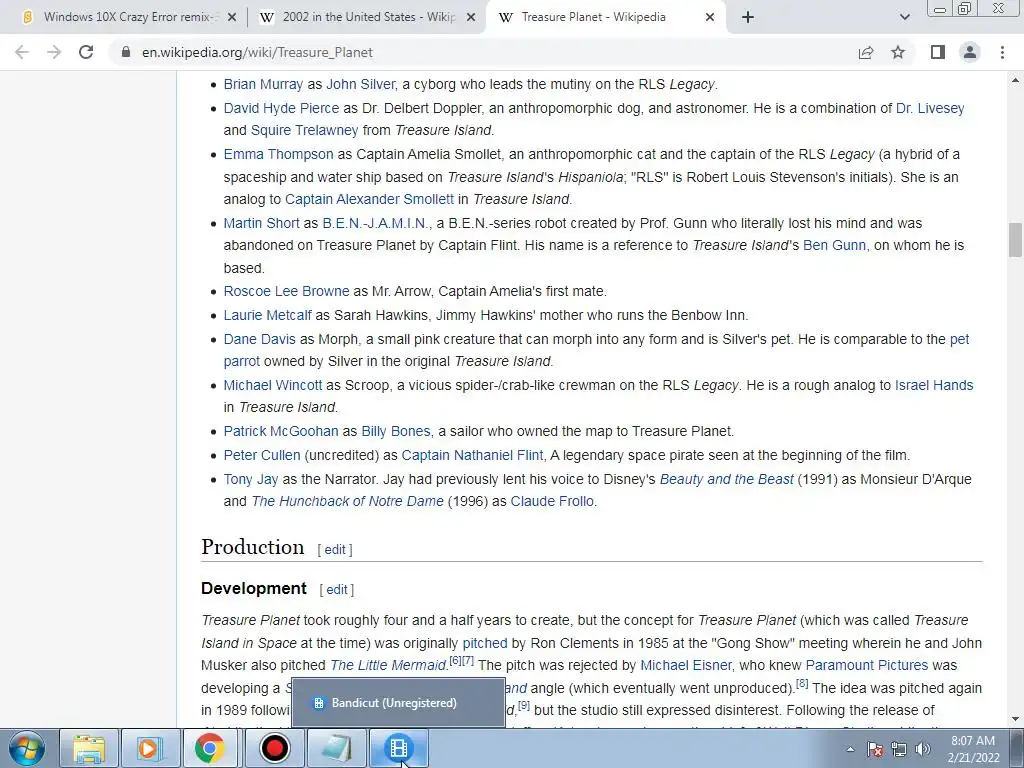The width and height of the screenshot is (1024, 768).
Task: Open the Dr. Livesey link
Action: [930, 108]
